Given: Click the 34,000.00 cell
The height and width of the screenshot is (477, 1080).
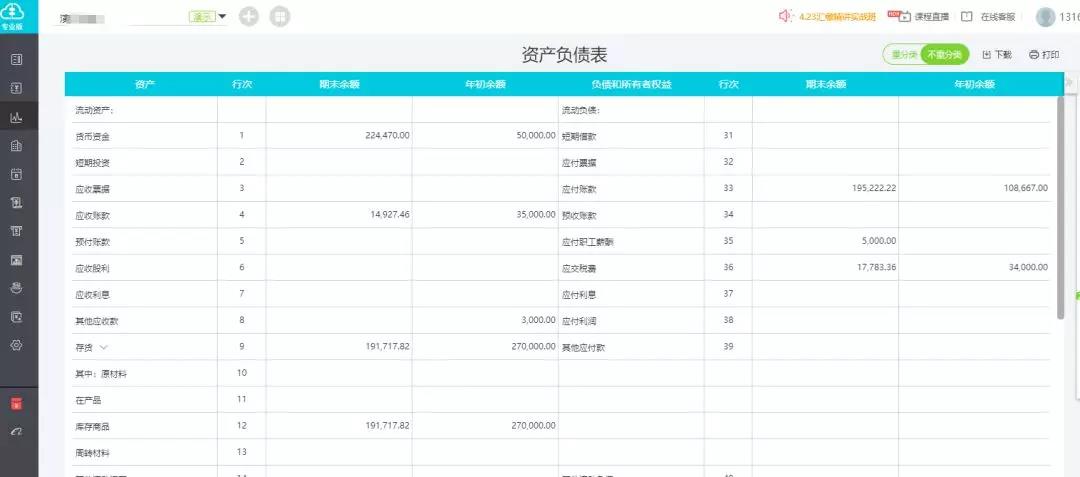Looking at the screenshot, I should pyautogui.click(x=1028, y=267).
